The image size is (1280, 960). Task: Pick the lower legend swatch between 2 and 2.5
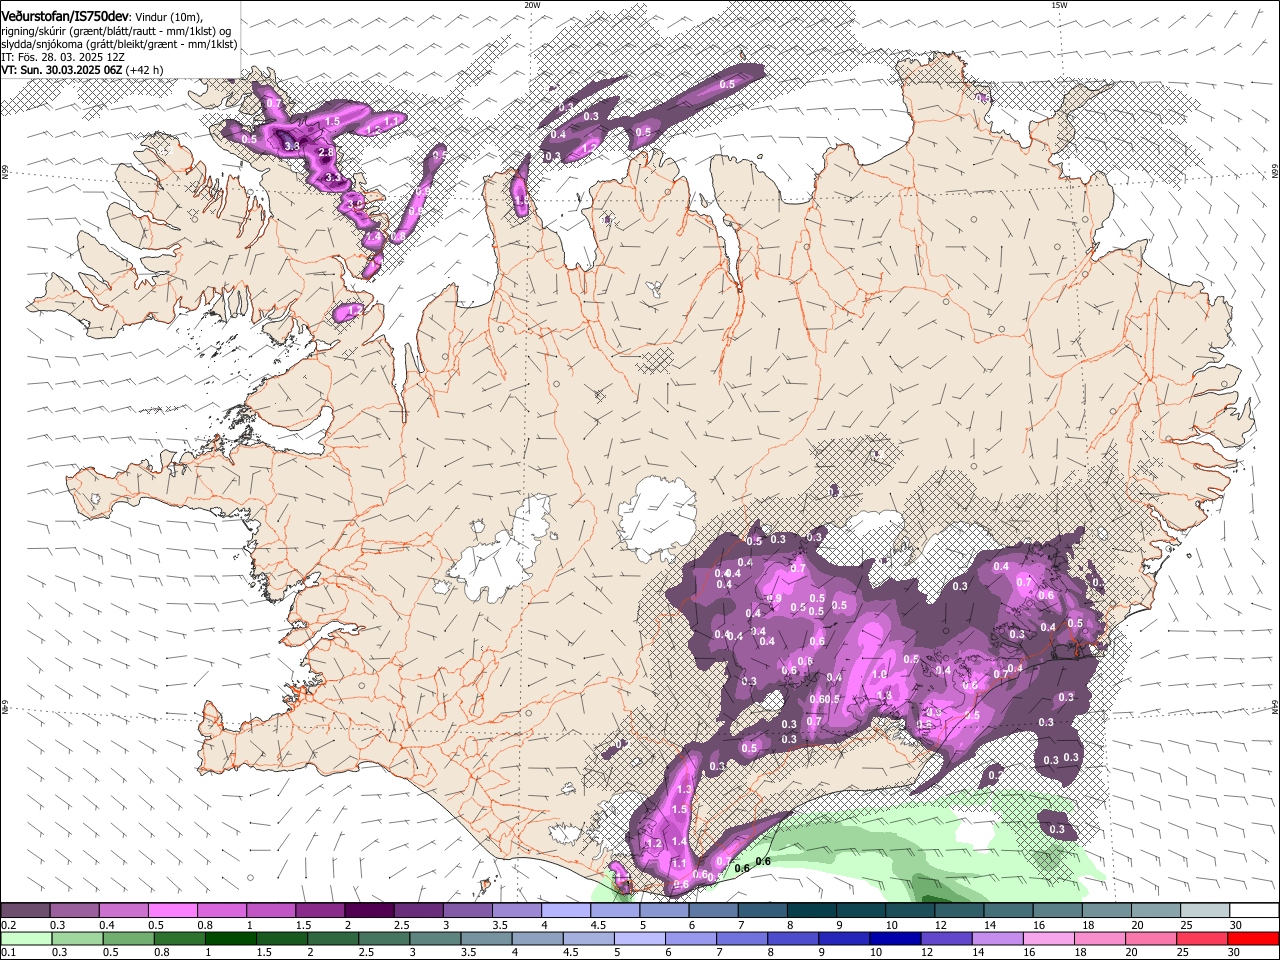[332, 939]
